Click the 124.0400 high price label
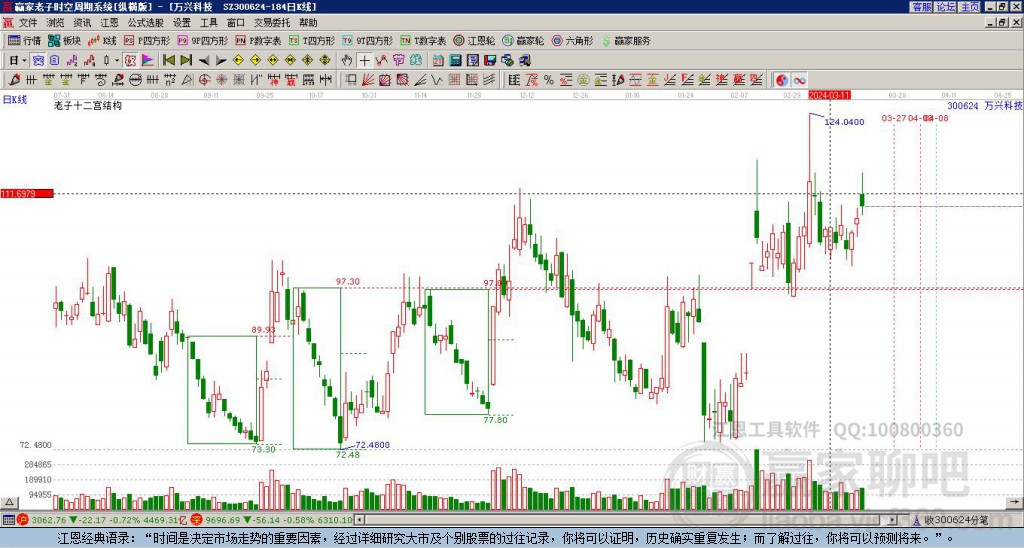 844,122
